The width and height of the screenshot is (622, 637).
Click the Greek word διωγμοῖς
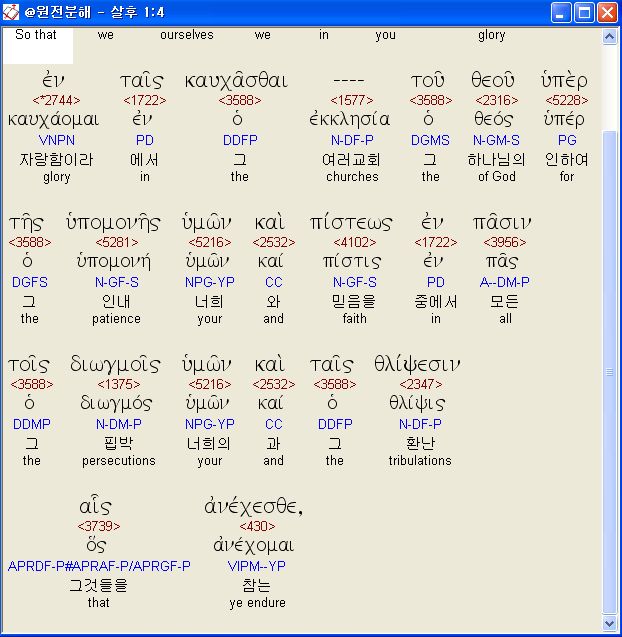click(115, 364)
